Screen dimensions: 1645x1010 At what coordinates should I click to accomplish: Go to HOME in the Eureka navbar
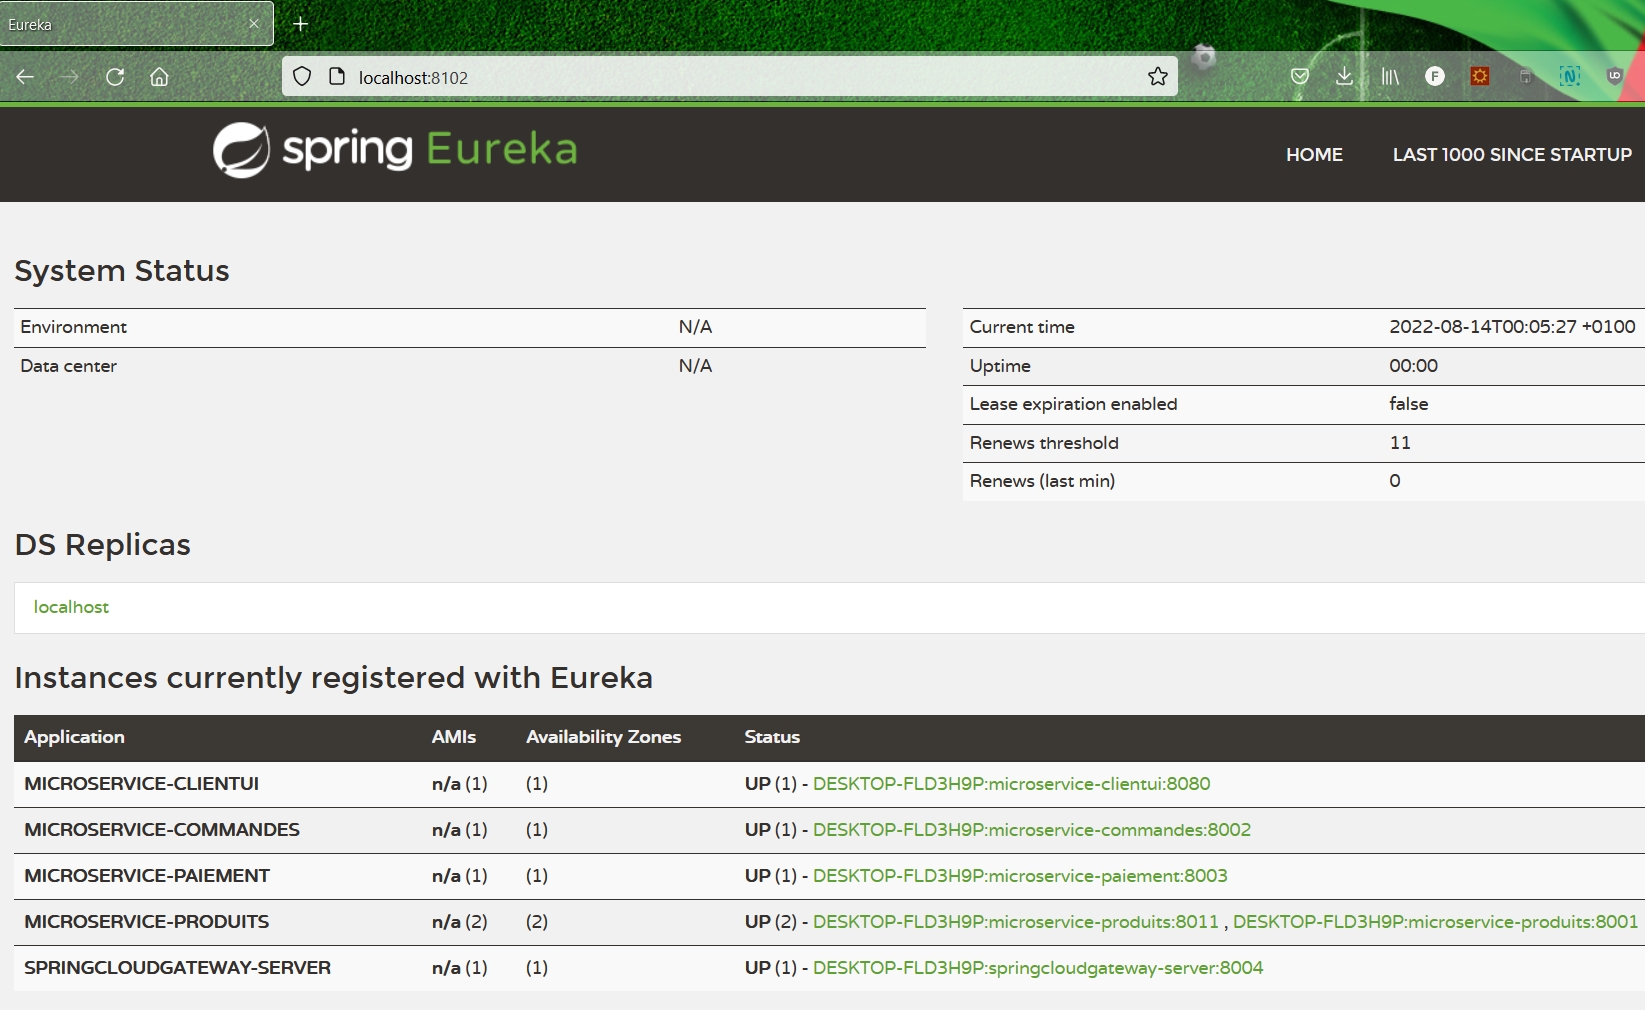[x=1314, y=155]
